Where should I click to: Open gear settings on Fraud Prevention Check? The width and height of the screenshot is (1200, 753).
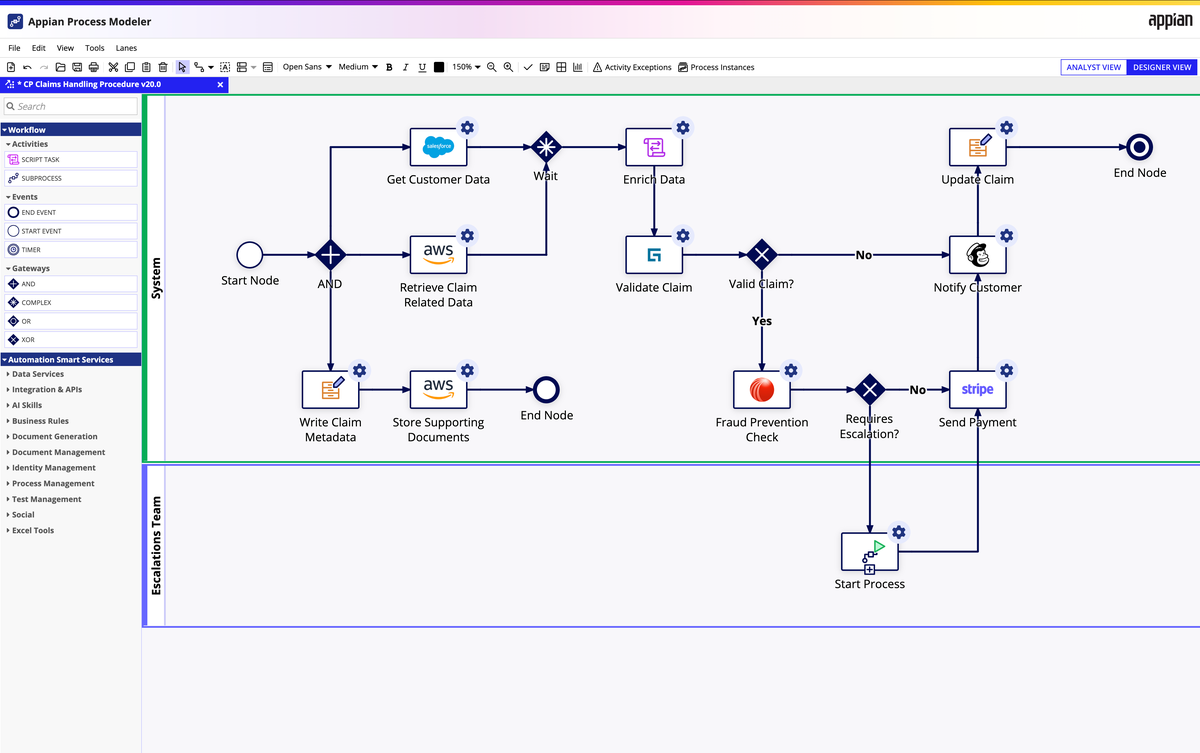coord(791,370)
